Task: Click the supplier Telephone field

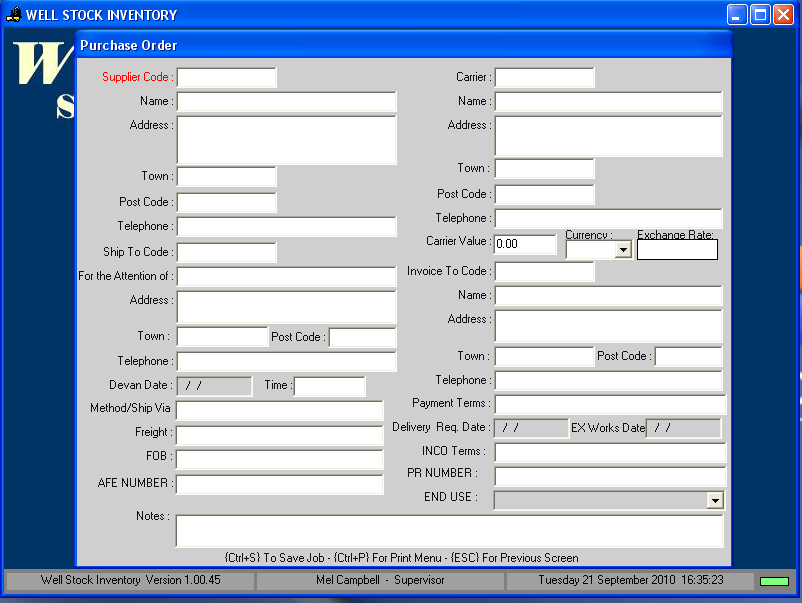Action: 286,227
